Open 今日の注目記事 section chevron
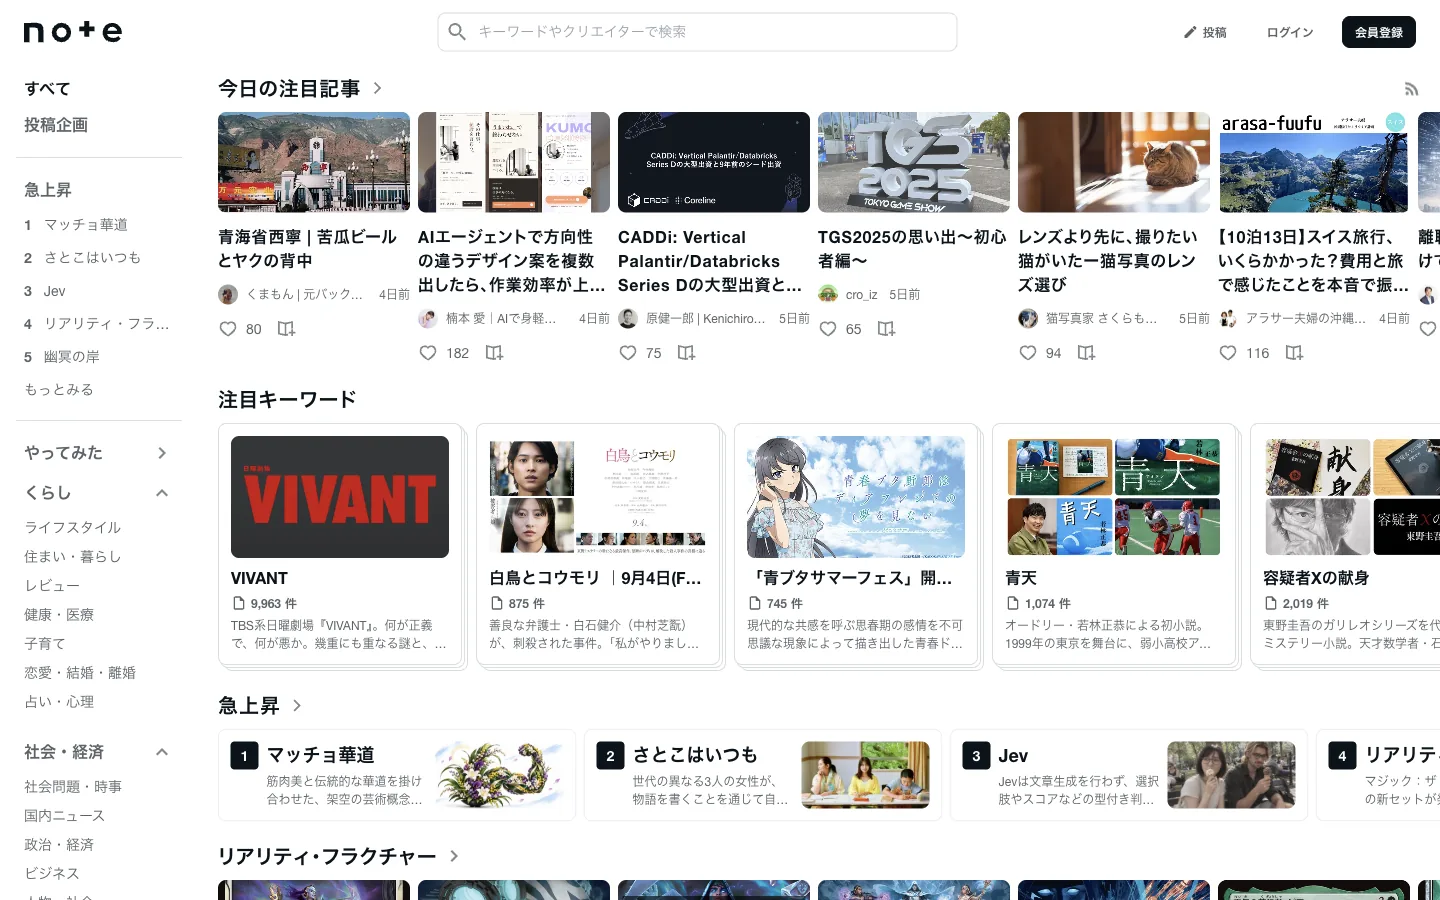 [x=377, y=88]
